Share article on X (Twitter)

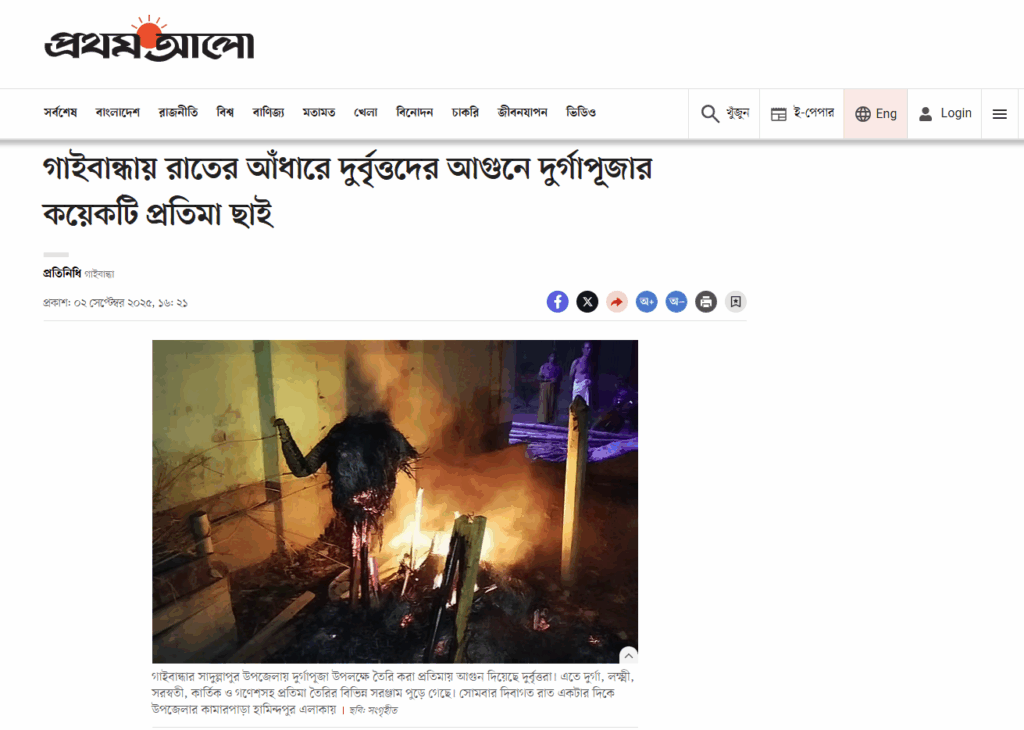pos(587,302)
